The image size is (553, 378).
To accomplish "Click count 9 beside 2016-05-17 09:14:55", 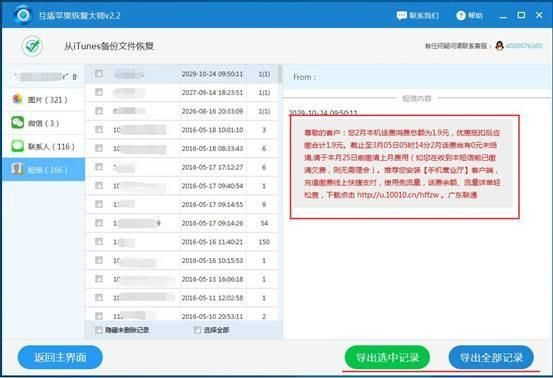I will [x=264, y=205].
